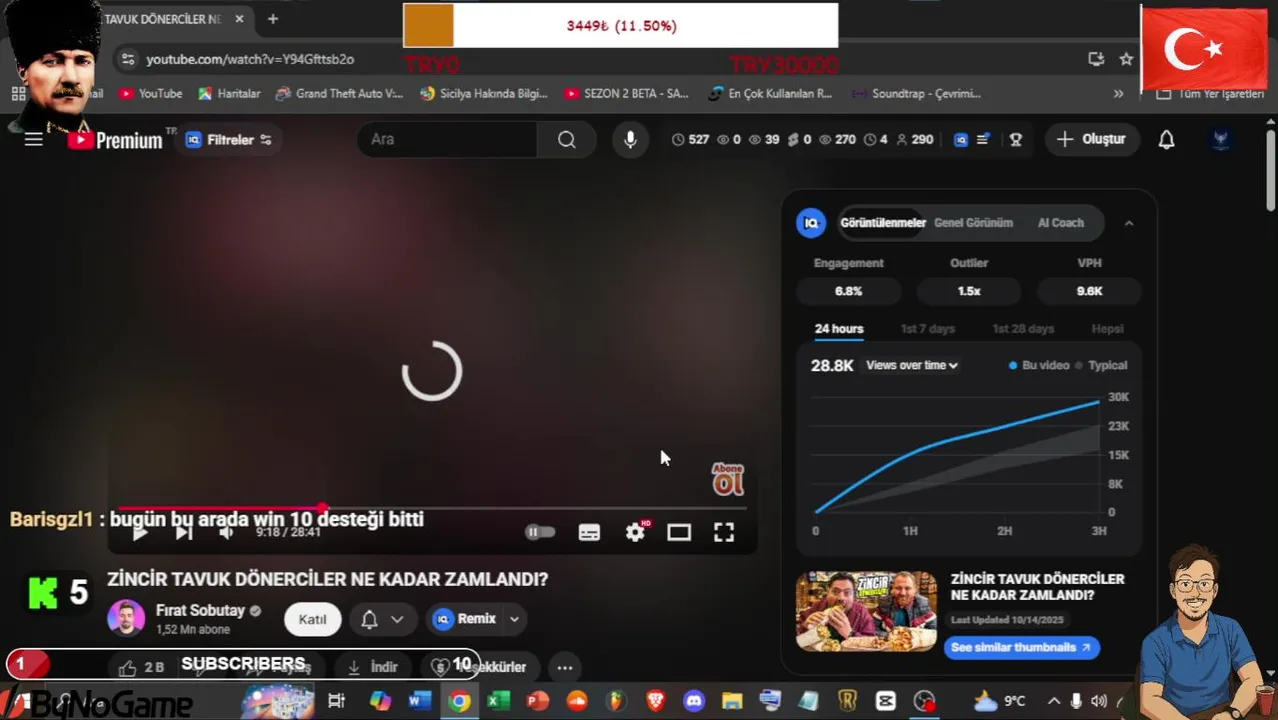Toggle the Typical chart legend

point(1101,366)
